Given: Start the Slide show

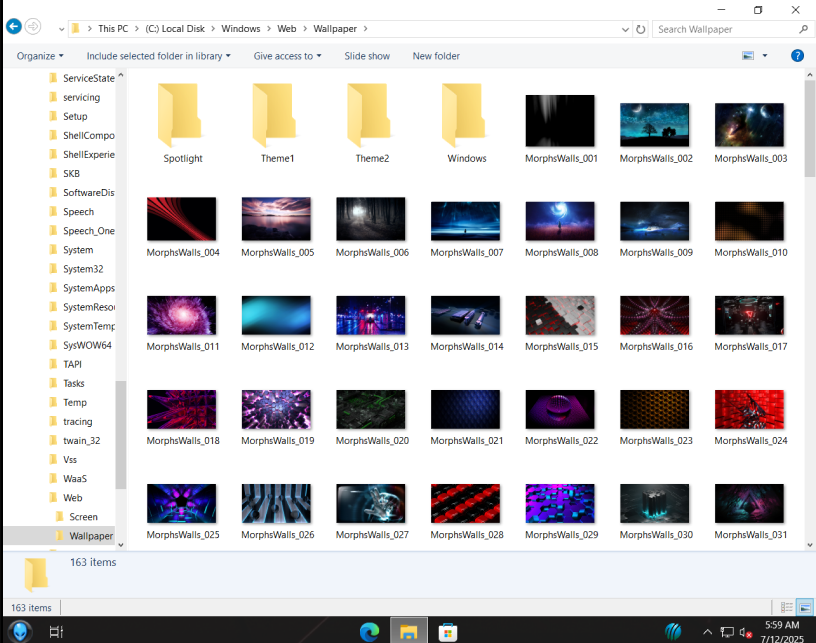Looking at the screenshot, I should pyautogui.click(x=367, y=56).
